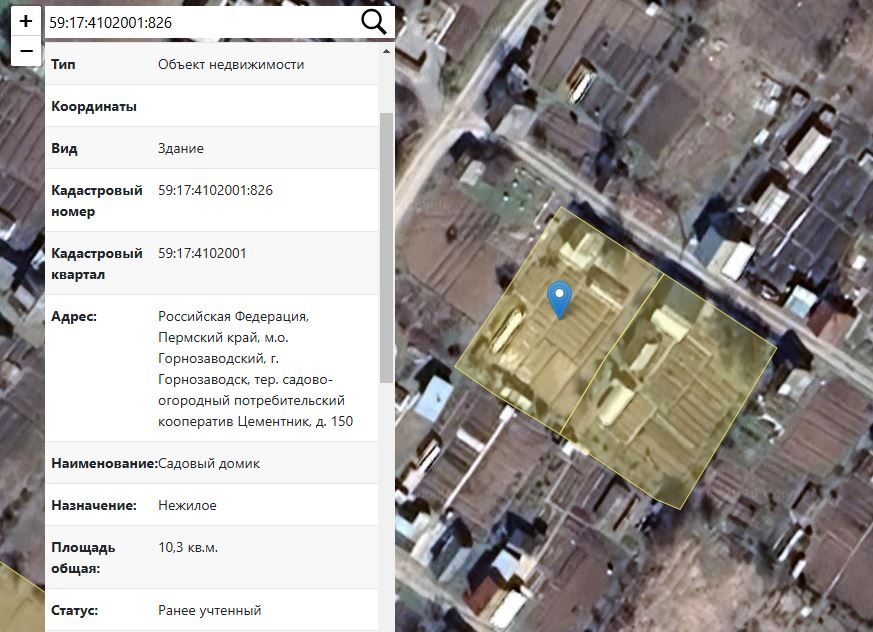
Task: Click the 'Статус:' label
Action: 75,610
